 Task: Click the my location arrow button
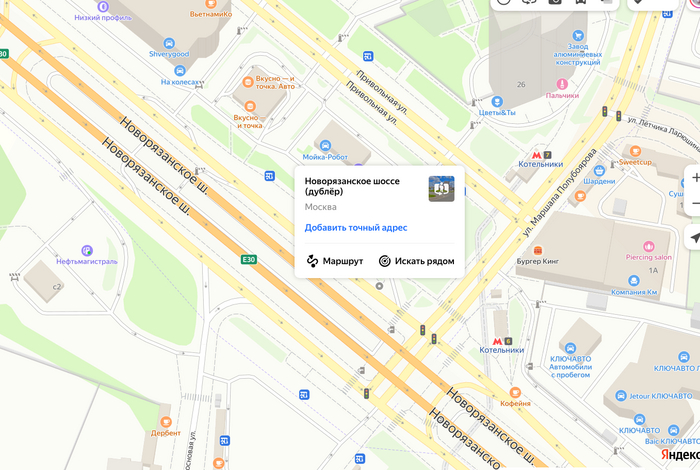tap(693, 237)
